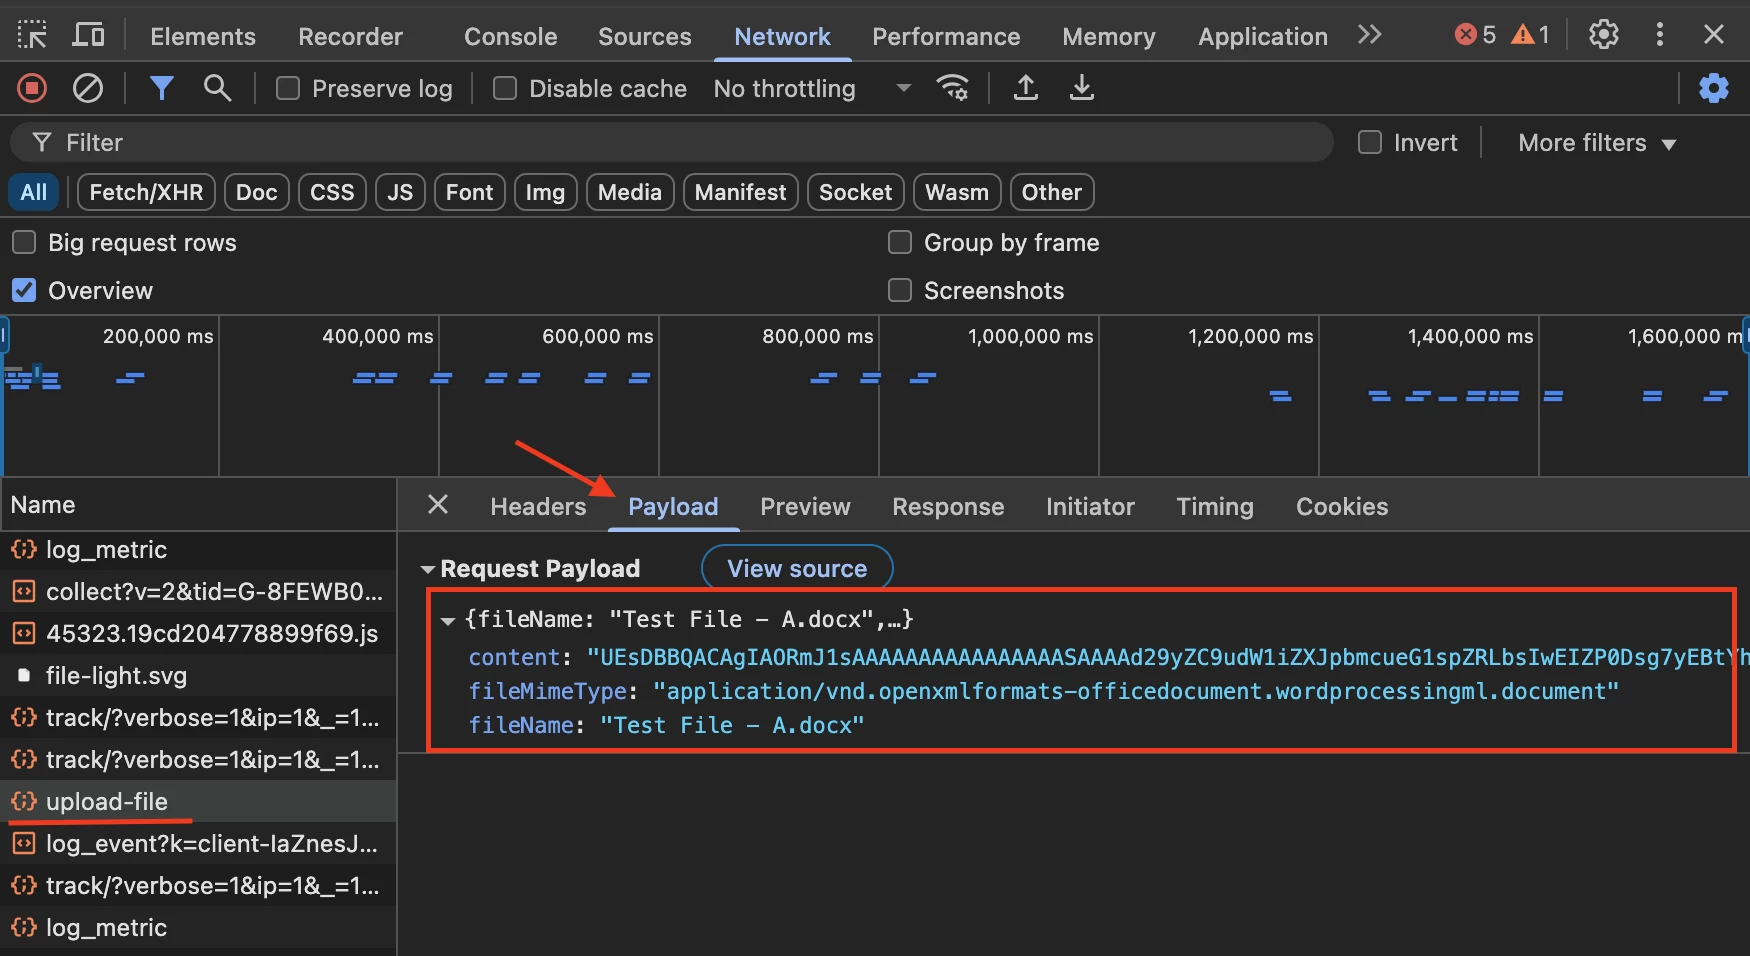Stop recording network log

click(x=32, y=89)
